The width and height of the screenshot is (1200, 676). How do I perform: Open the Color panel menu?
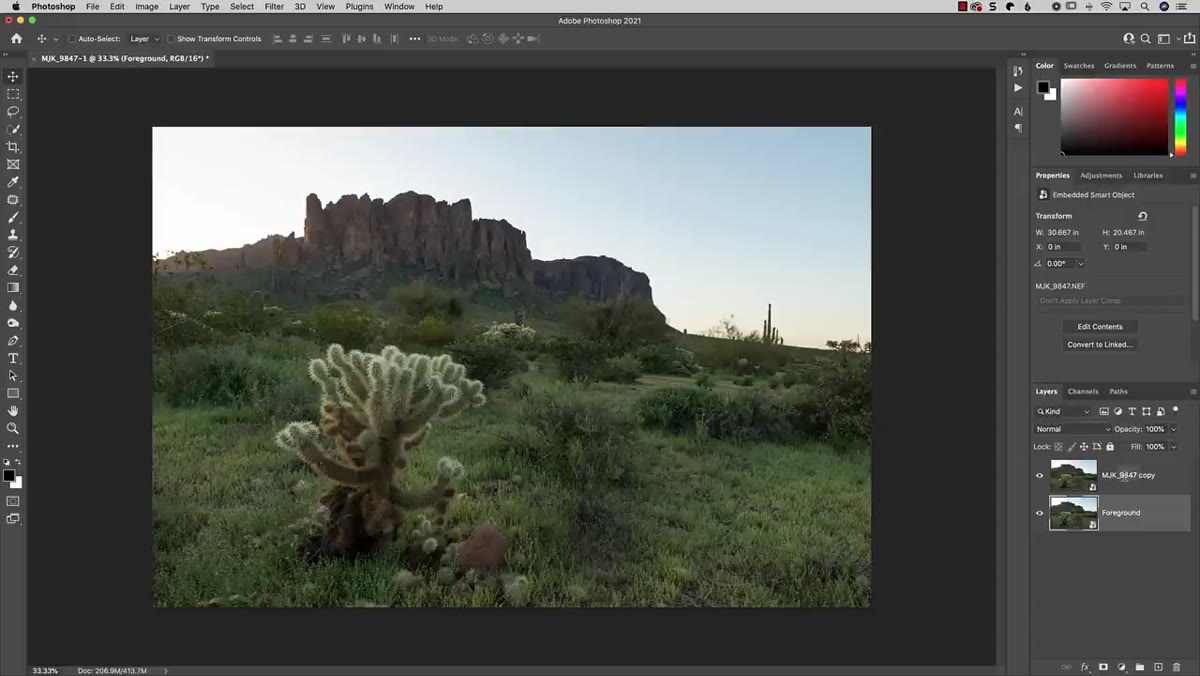[1193, 65]
